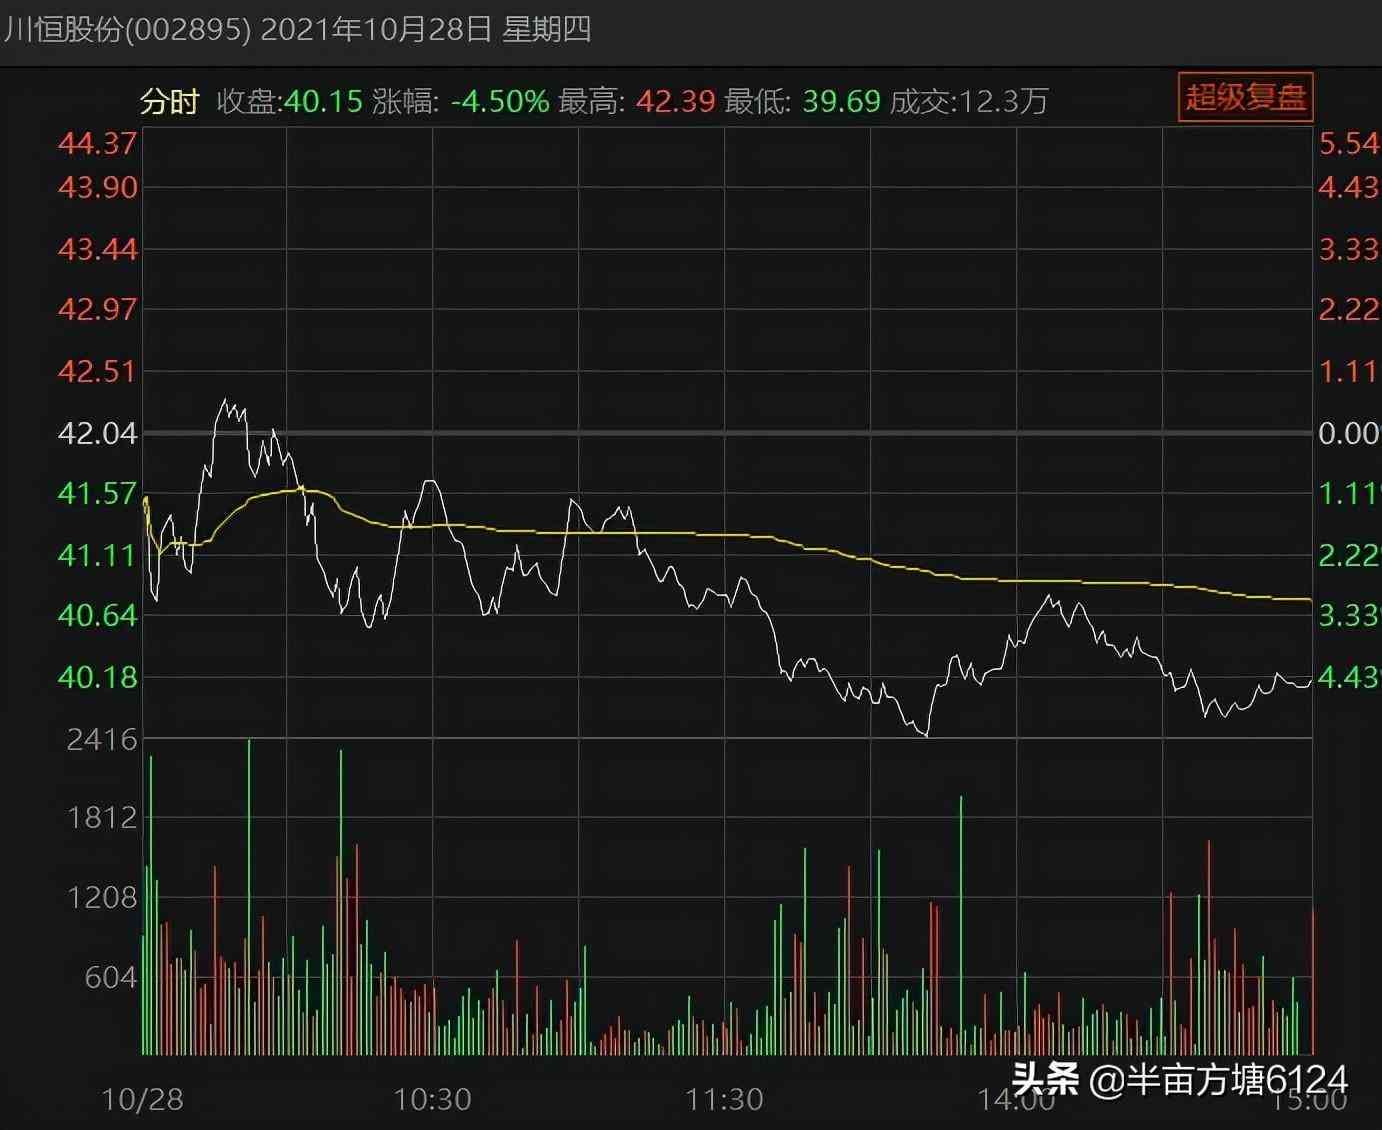Click the 5.54 percent label at top right
This screenshot has width=1382, height=1130.
[1348, 144]
